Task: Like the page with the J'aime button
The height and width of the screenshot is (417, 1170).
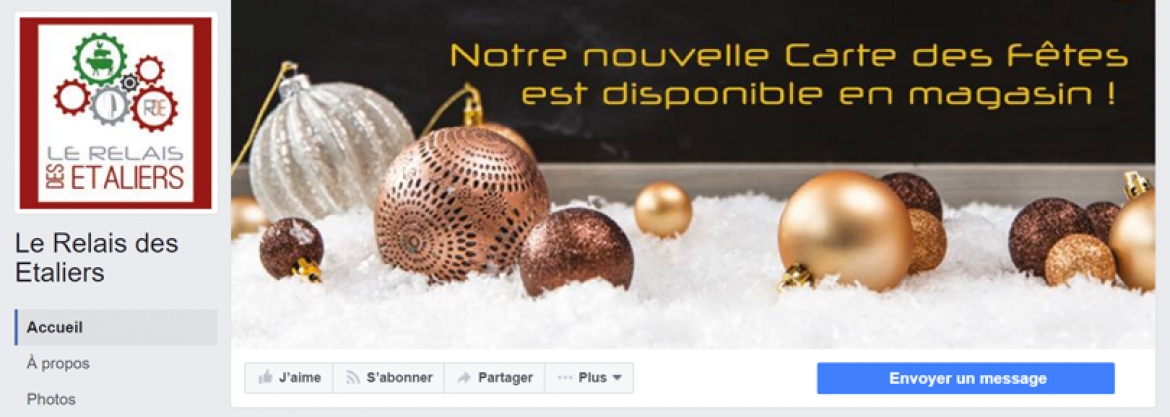Action: [289, 378]
